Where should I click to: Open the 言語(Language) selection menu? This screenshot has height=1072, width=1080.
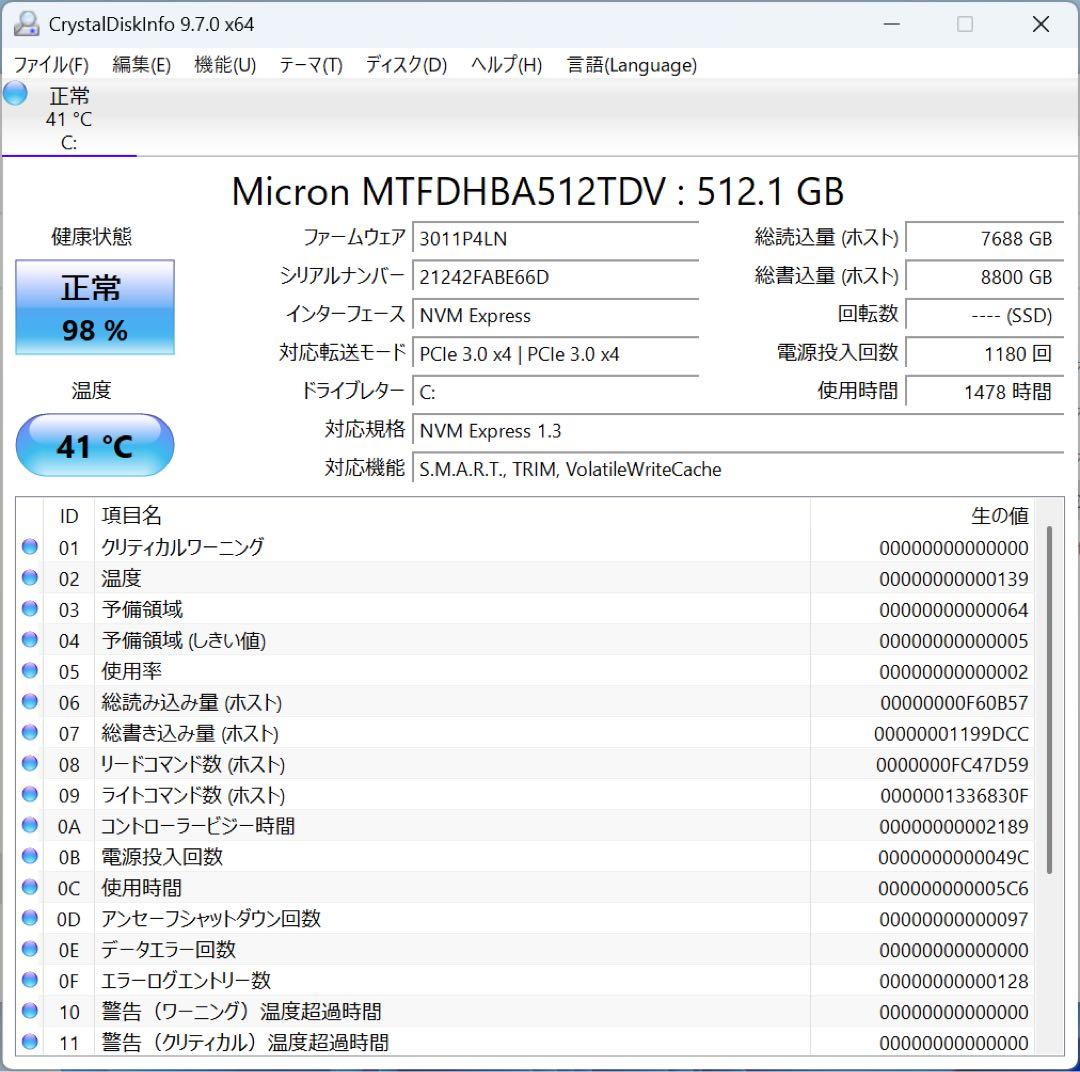point(631,65)
